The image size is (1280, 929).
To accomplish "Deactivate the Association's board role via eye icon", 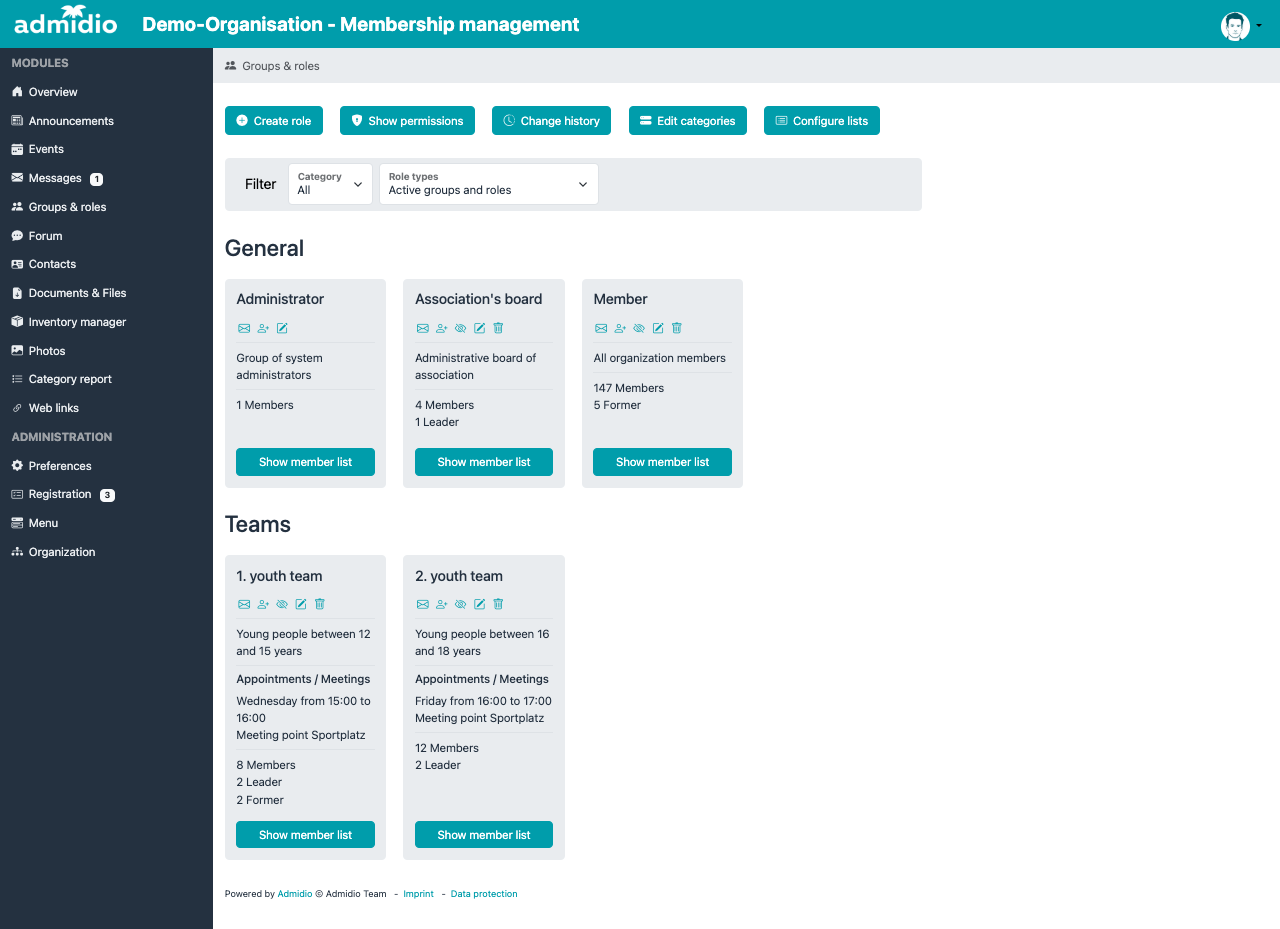I will tap(460, 328).
